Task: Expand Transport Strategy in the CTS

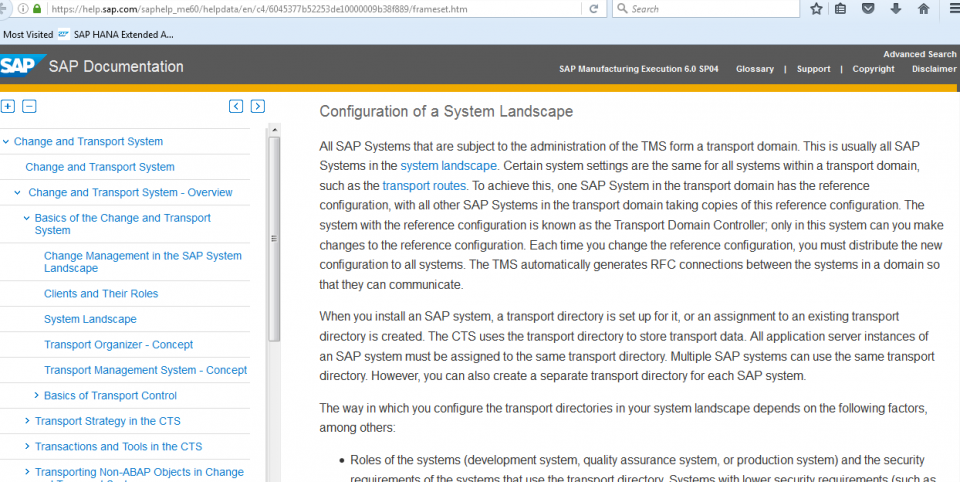Action: [27, 421]
